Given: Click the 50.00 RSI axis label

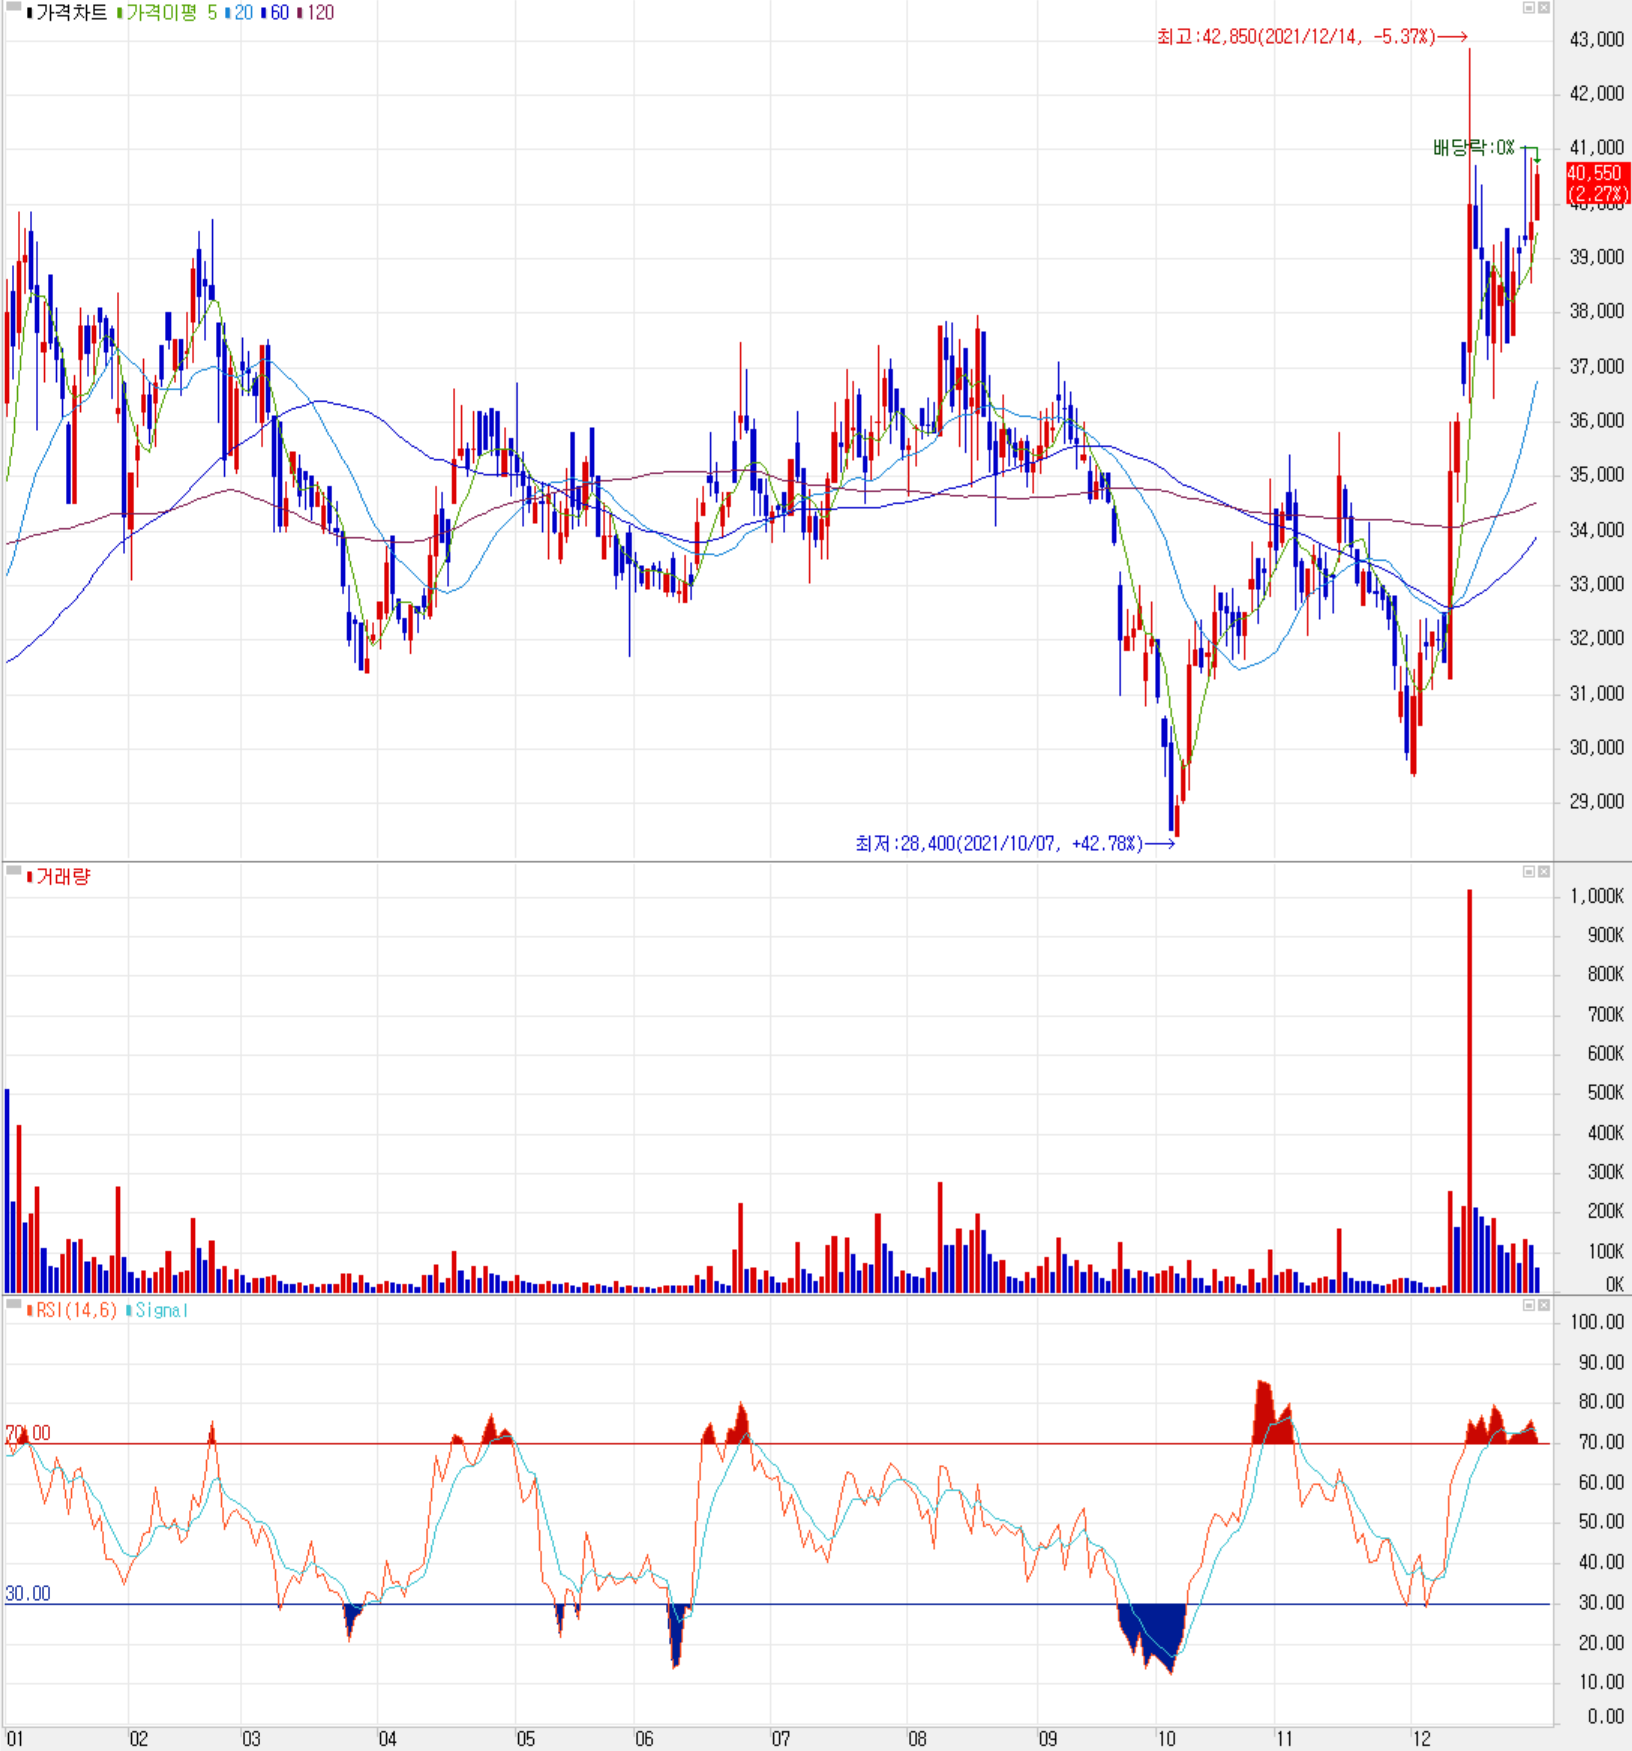Looking at the screenshot, I should pos(1601,1521).
